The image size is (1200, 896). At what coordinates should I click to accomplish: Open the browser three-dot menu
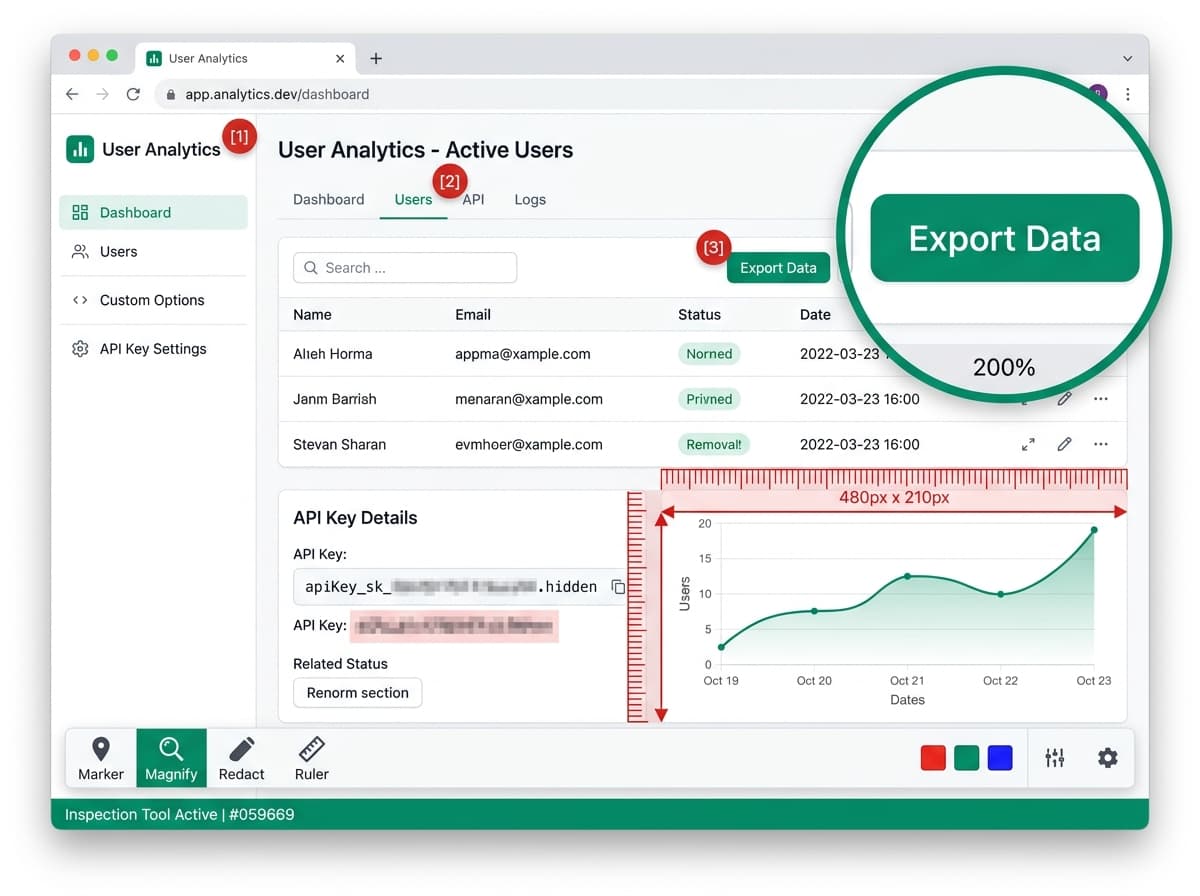pyautogui.click(x=1128, y=94)
